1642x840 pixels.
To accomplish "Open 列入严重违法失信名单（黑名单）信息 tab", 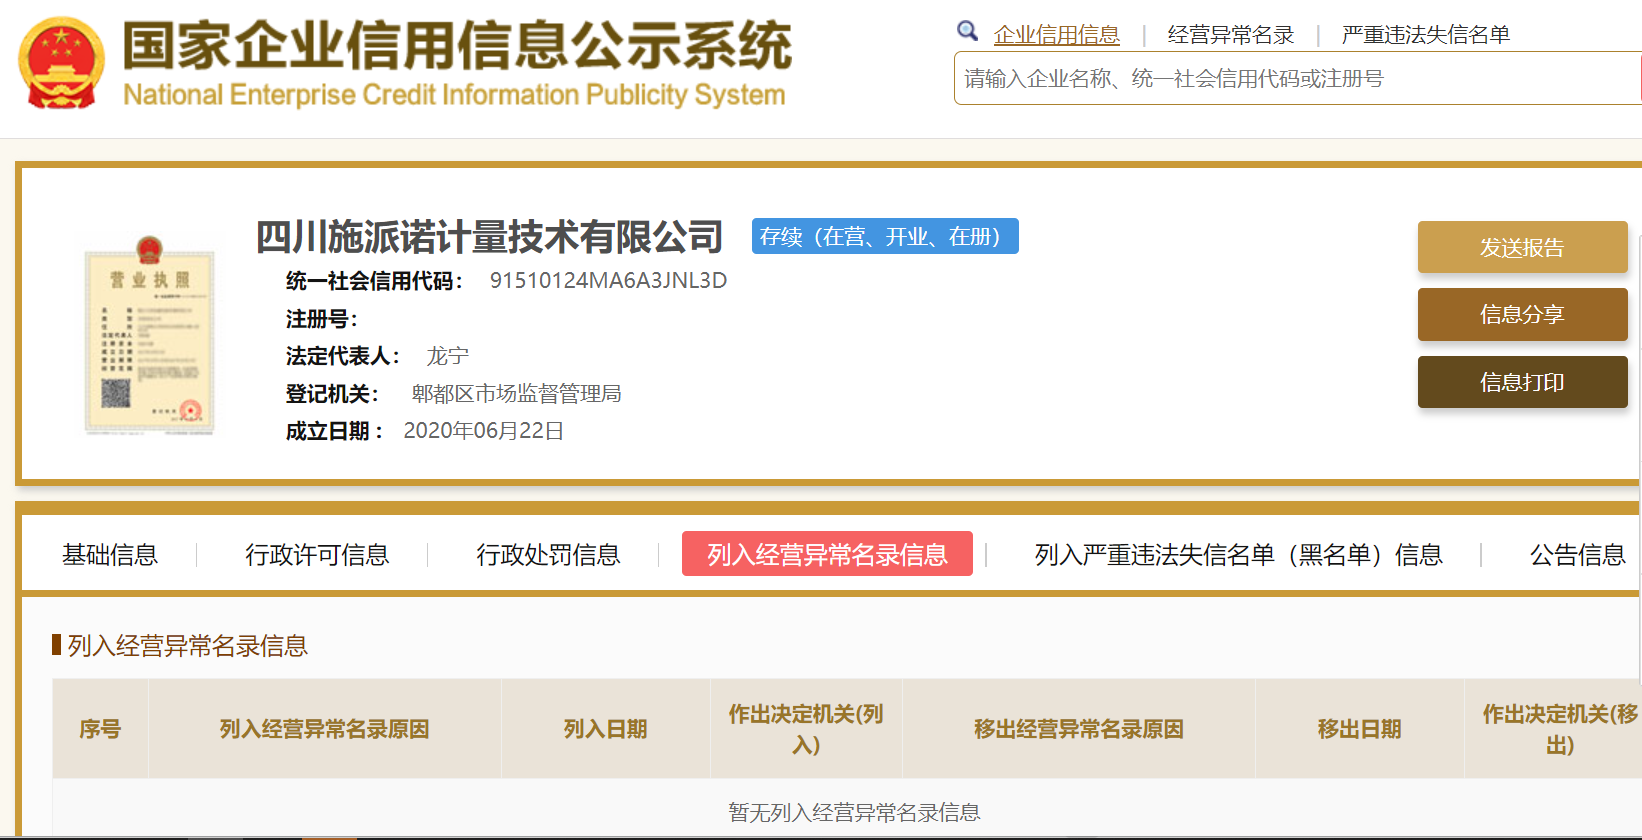I will pos(1238,555).
